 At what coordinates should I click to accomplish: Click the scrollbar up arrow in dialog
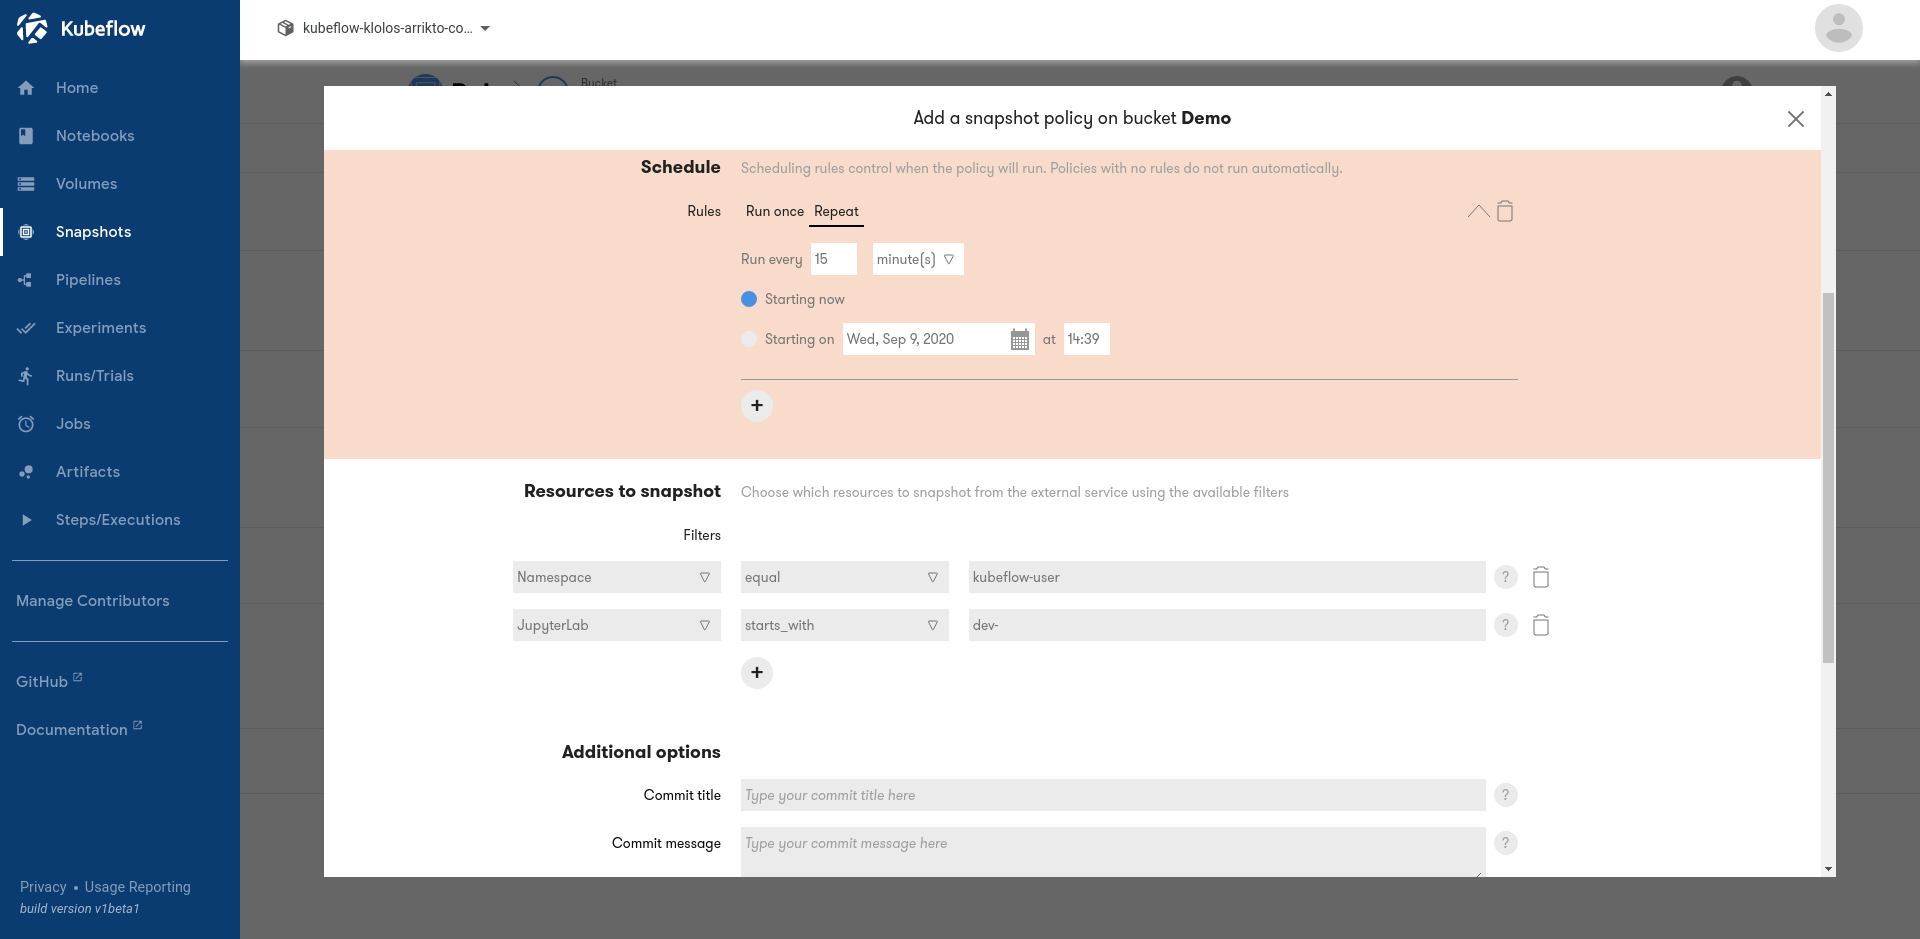tap(1828, 94)
